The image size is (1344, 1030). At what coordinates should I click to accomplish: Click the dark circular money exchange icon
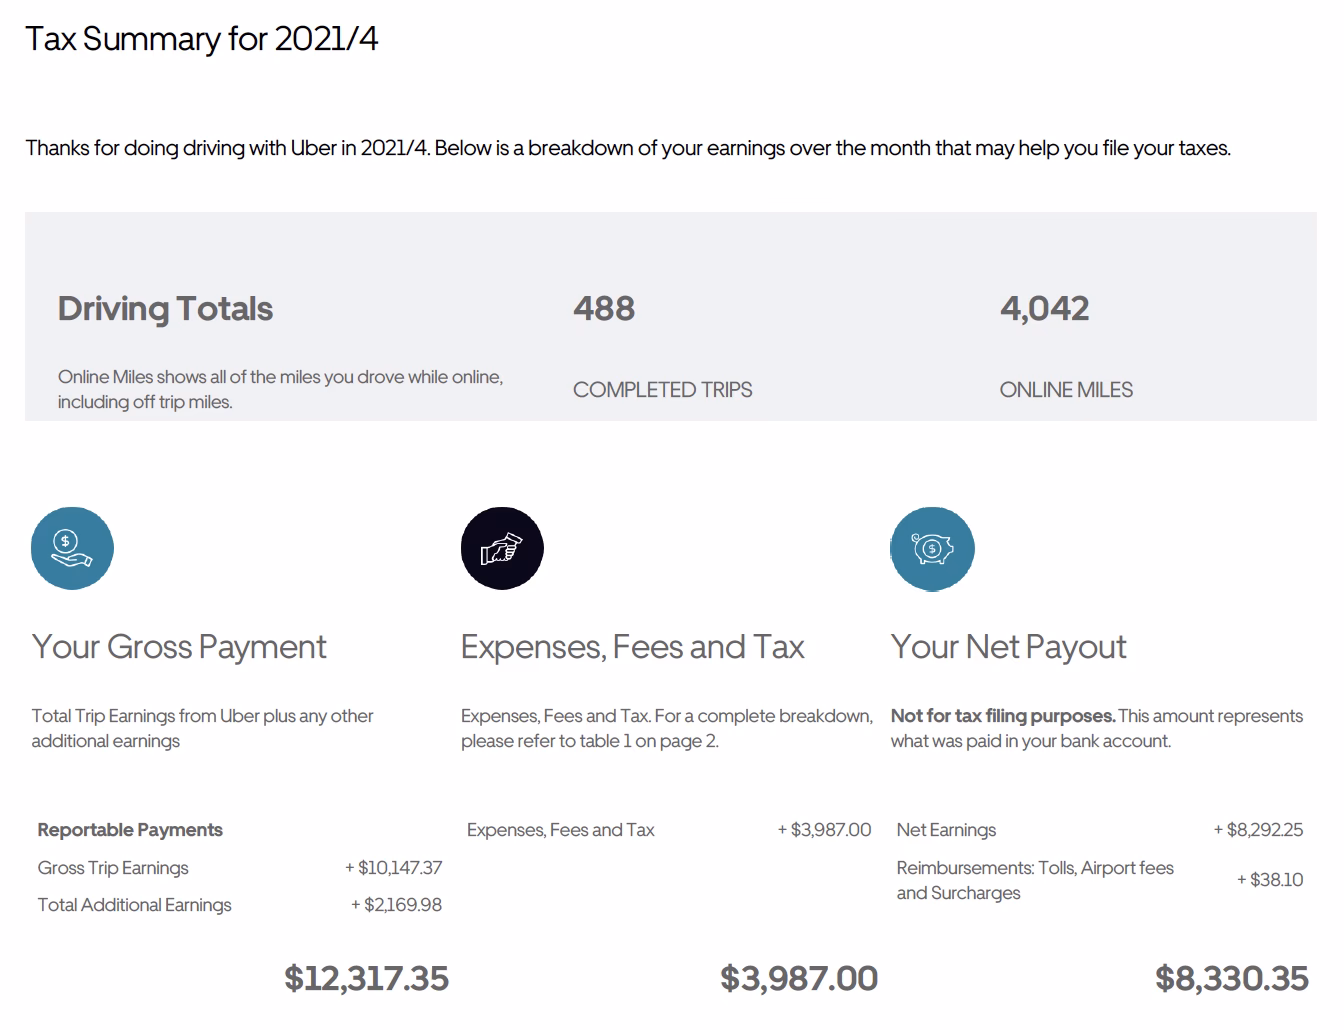(502, 548)
